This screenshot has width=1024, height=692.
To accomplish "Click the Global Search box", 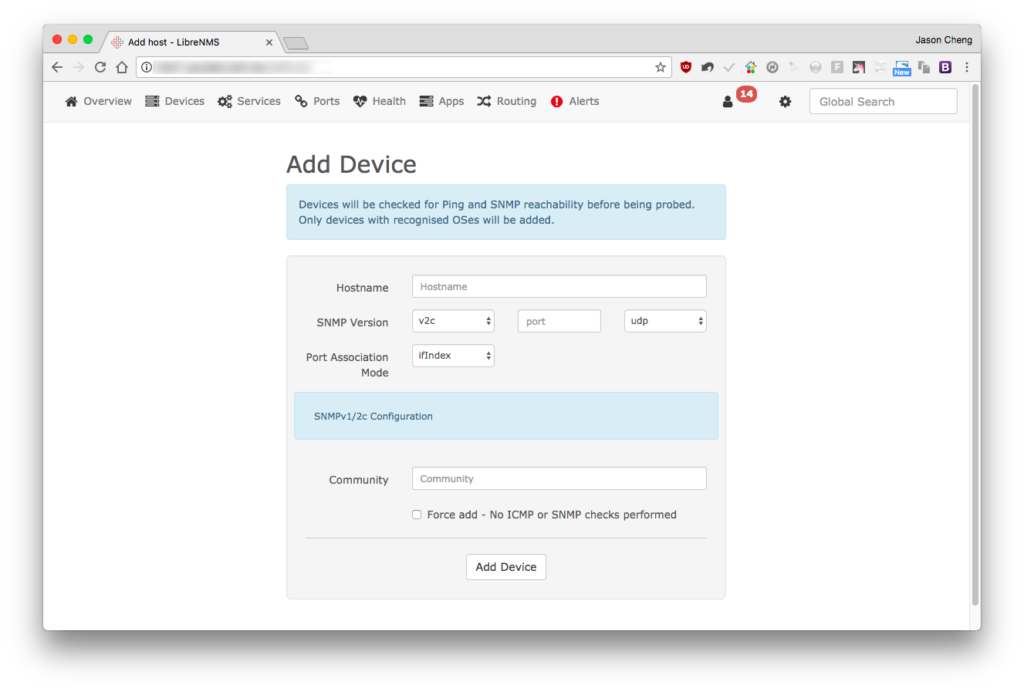I will click(x=883, y=102).
